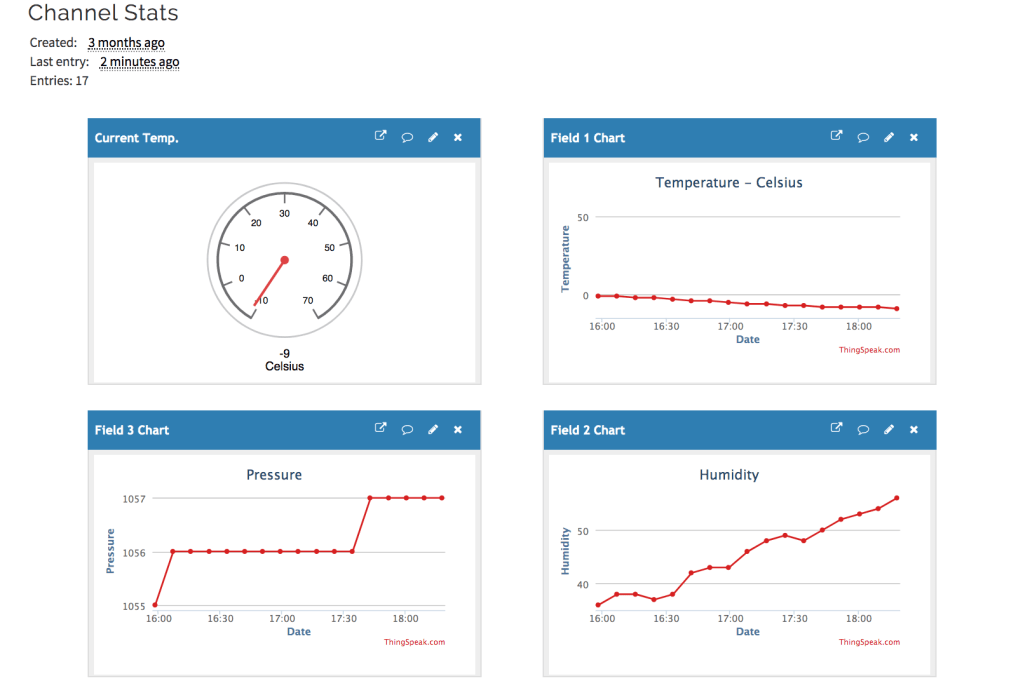Open Current Temp. widget in new window
1023x695 pixels.
coord(380,137)
